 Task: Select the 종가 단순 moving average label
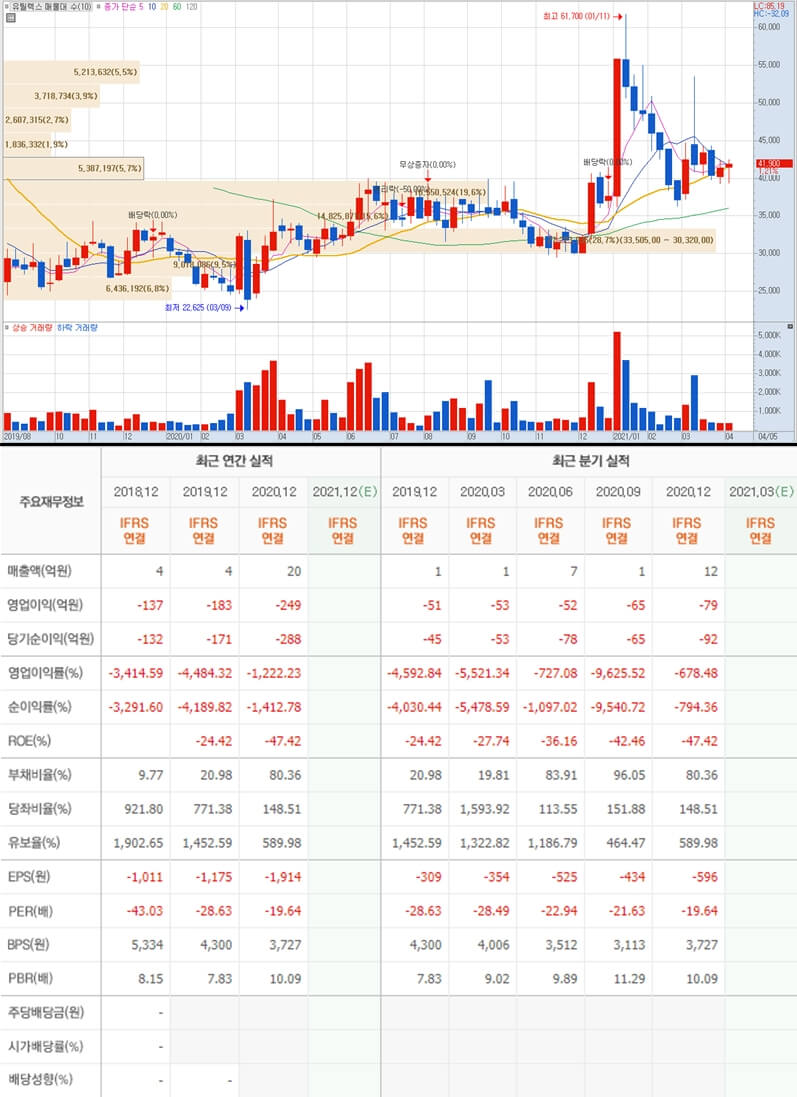(x=120, y=6)
